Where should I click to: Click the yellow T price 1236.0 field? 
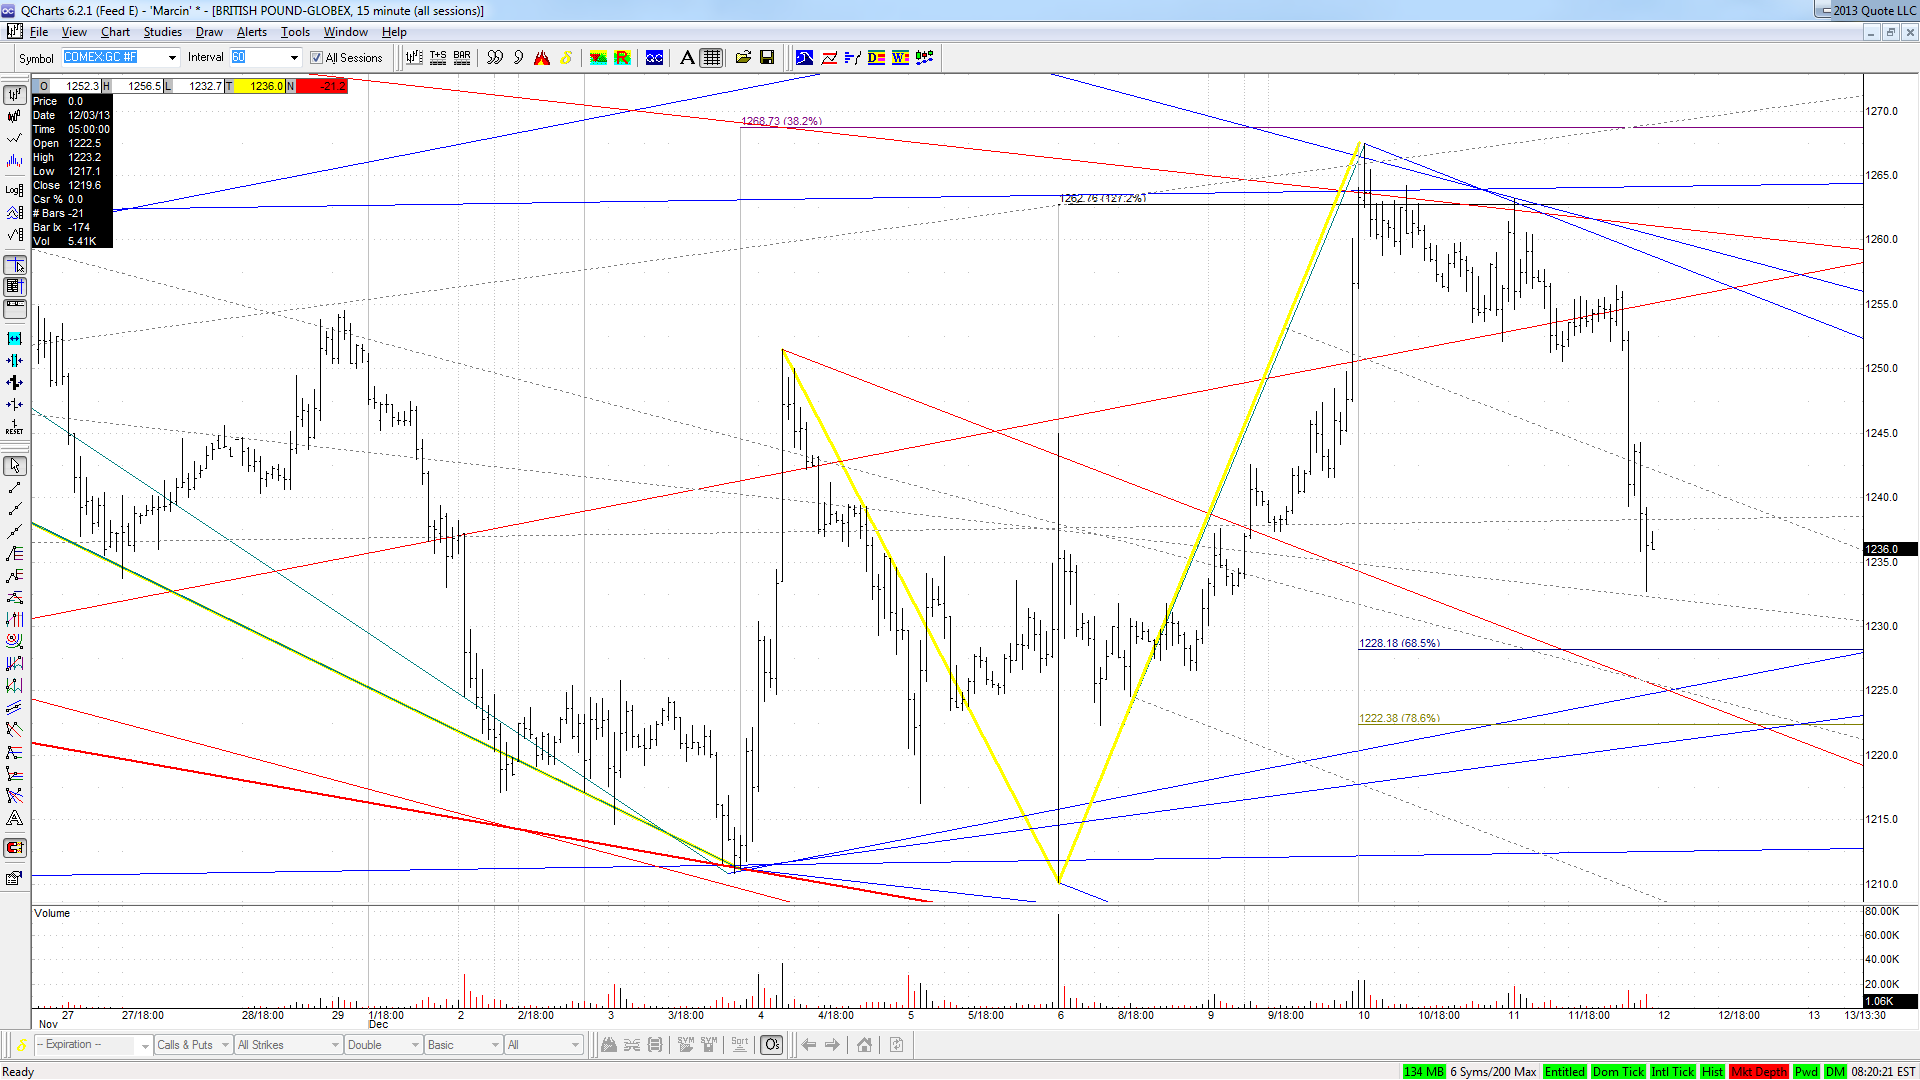coord(260,86)
